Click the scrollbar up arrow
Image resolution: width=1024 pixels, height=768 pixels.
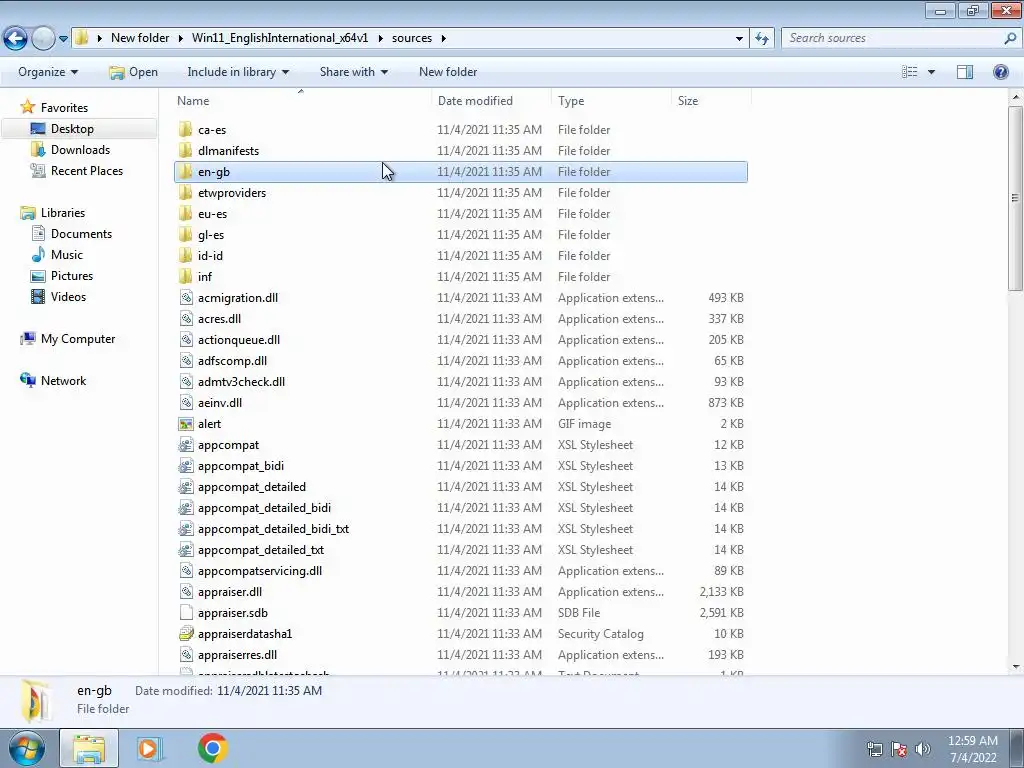click(1015, 97)
